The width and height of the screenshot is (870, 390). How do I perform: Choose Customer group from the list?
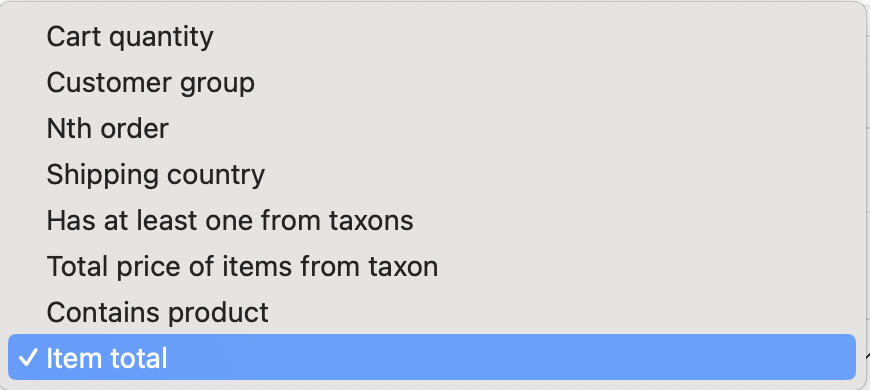tap(432, 83)
